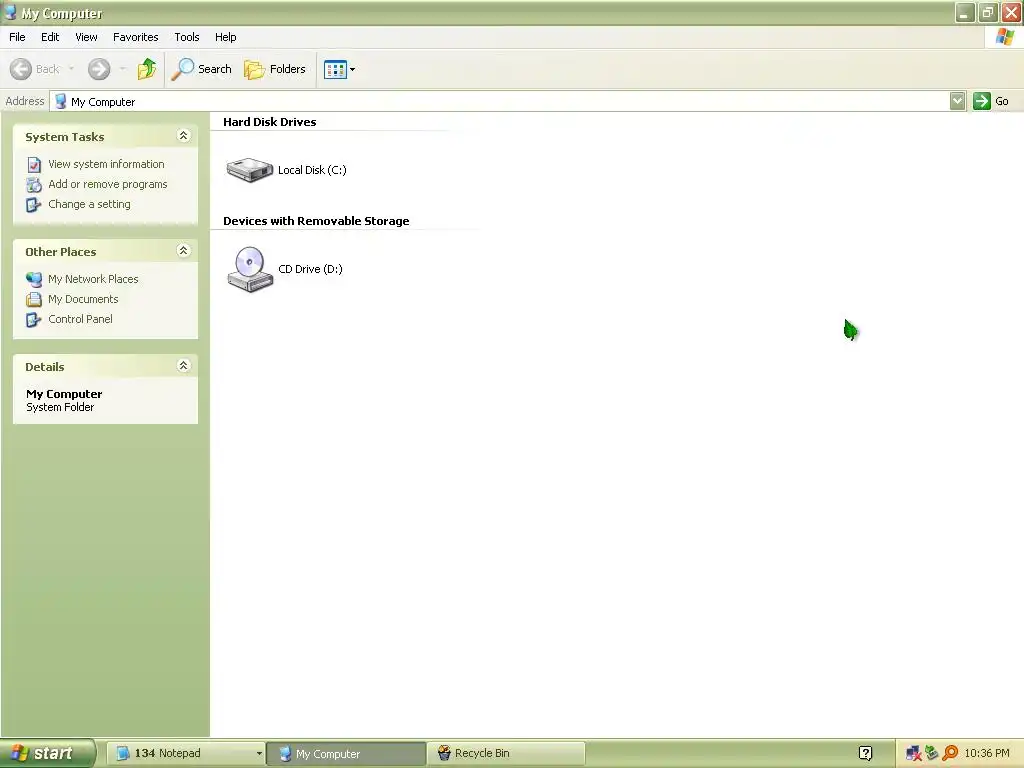The image size is (1024, 768).
Task: Click the network computer tray icon
Action: pyautogui.click(x=913, y=754)
